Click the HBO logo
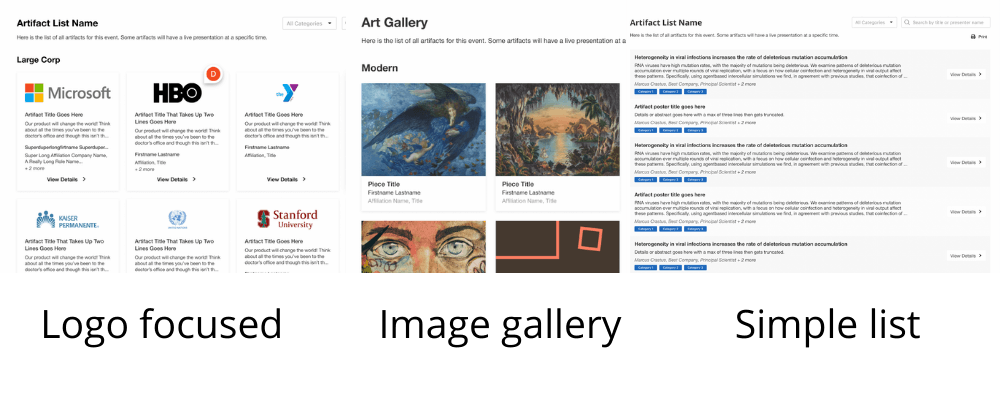This screenshot has height=400, width=1000. click(x=177, y=93)
